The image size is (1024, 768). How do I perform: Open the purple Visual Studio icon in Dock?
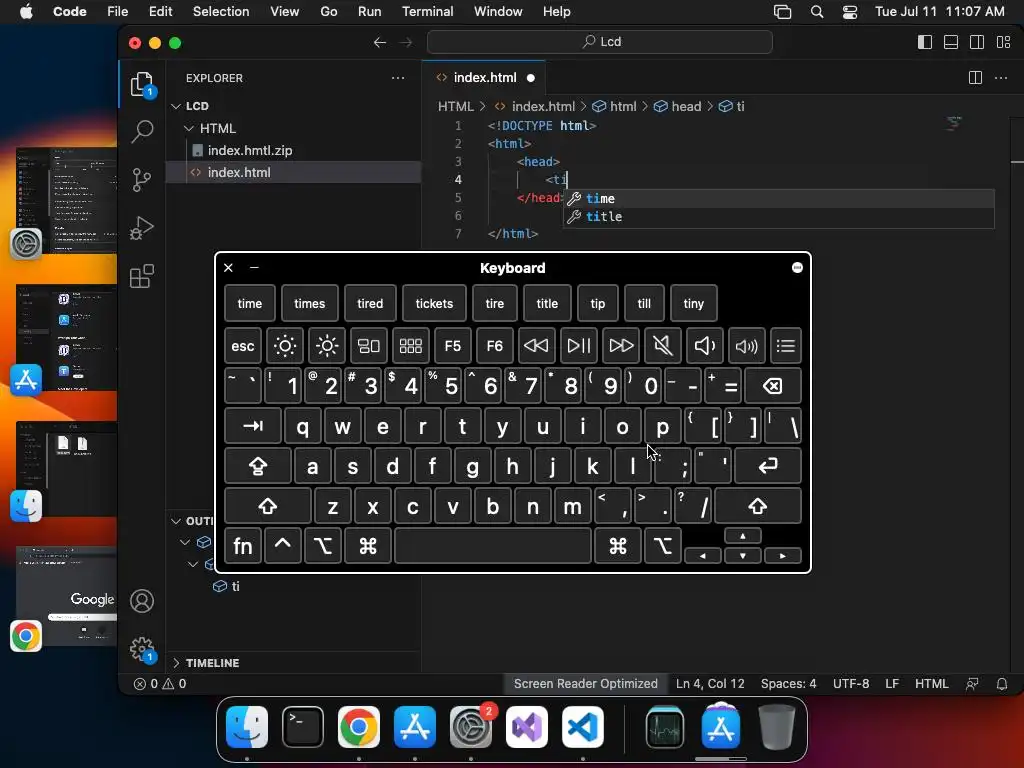527,727
